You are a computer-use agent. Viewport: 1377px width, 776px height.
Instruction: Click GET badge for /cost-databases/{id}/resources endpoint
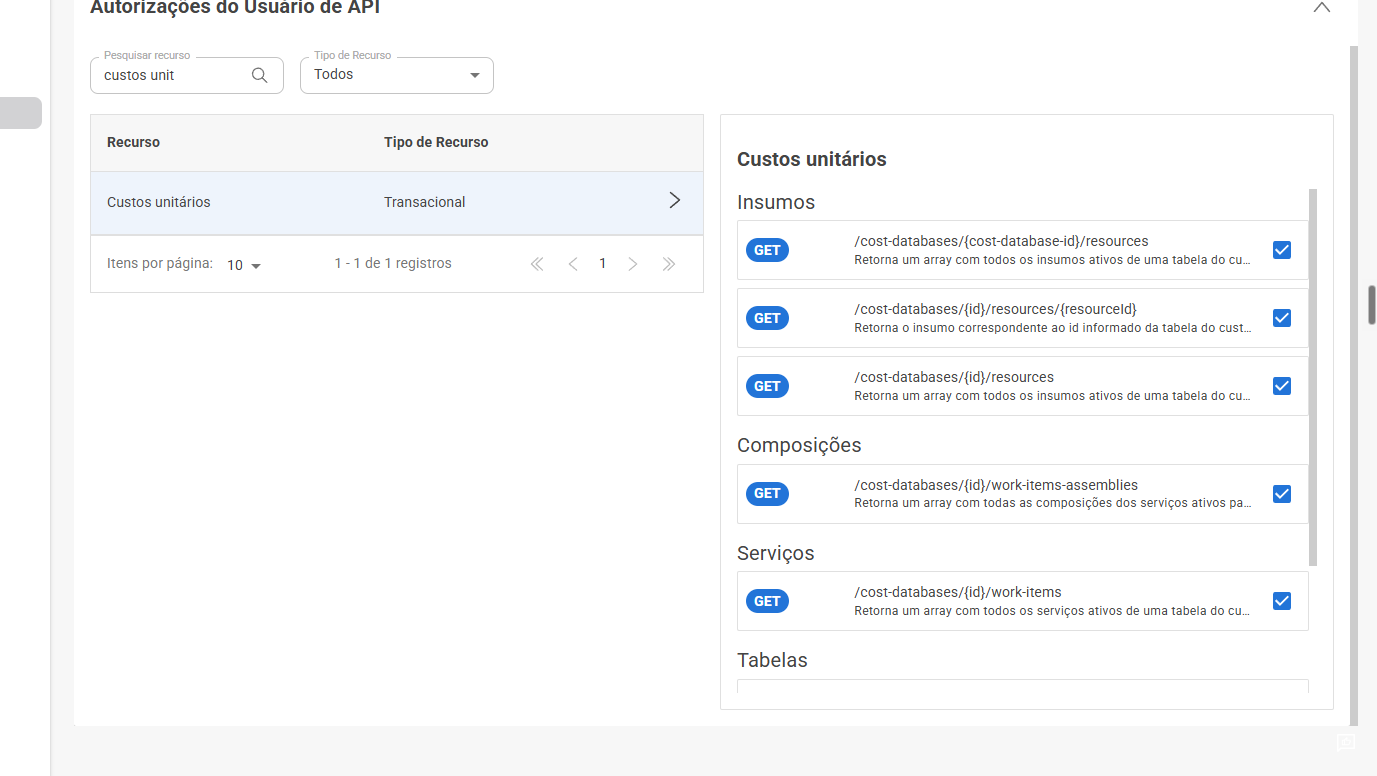click(x=767, y=386)
